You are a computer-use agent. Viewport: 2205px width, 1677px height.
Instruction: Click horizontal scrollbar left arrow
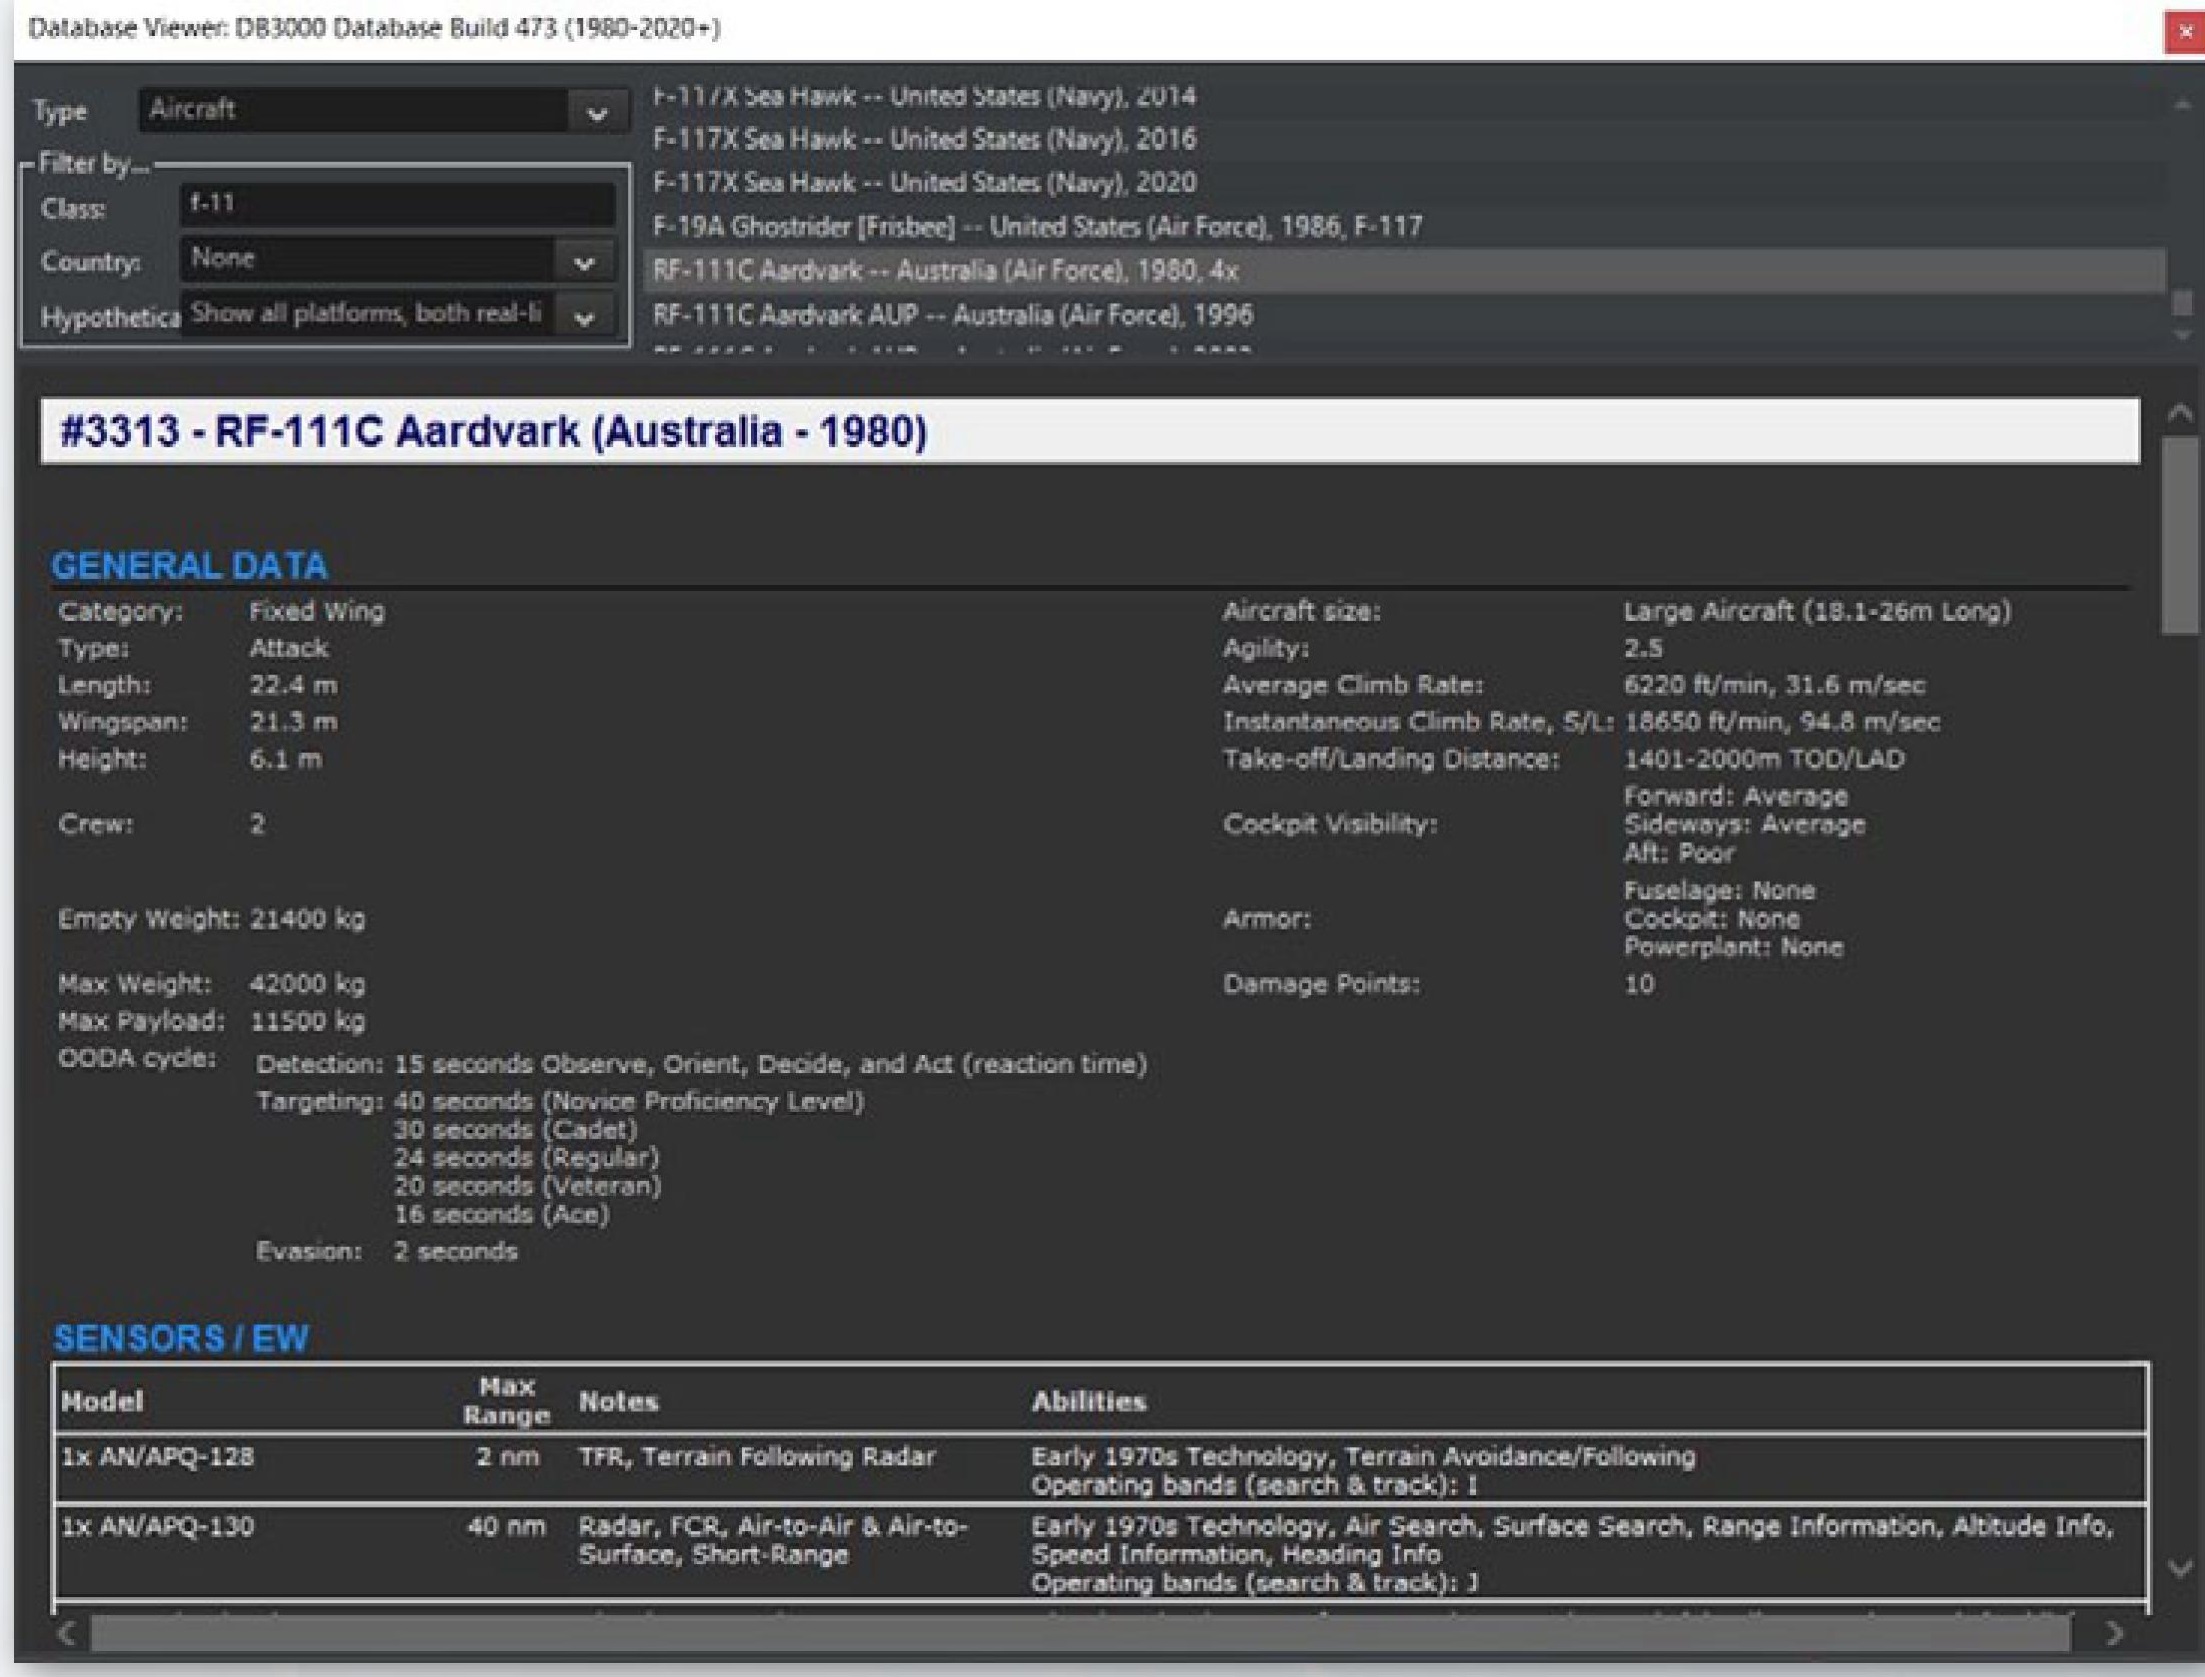pos(67,1633)
